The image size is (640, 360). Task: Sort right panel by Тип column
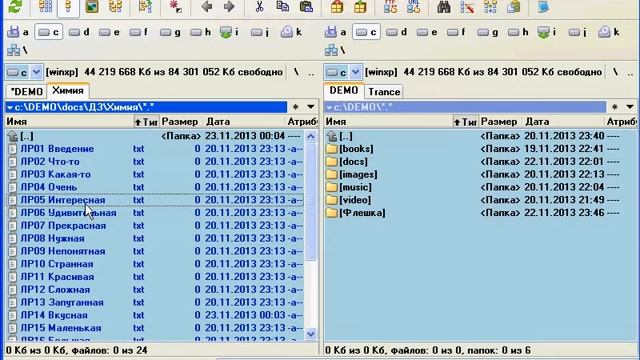(465, 122)
